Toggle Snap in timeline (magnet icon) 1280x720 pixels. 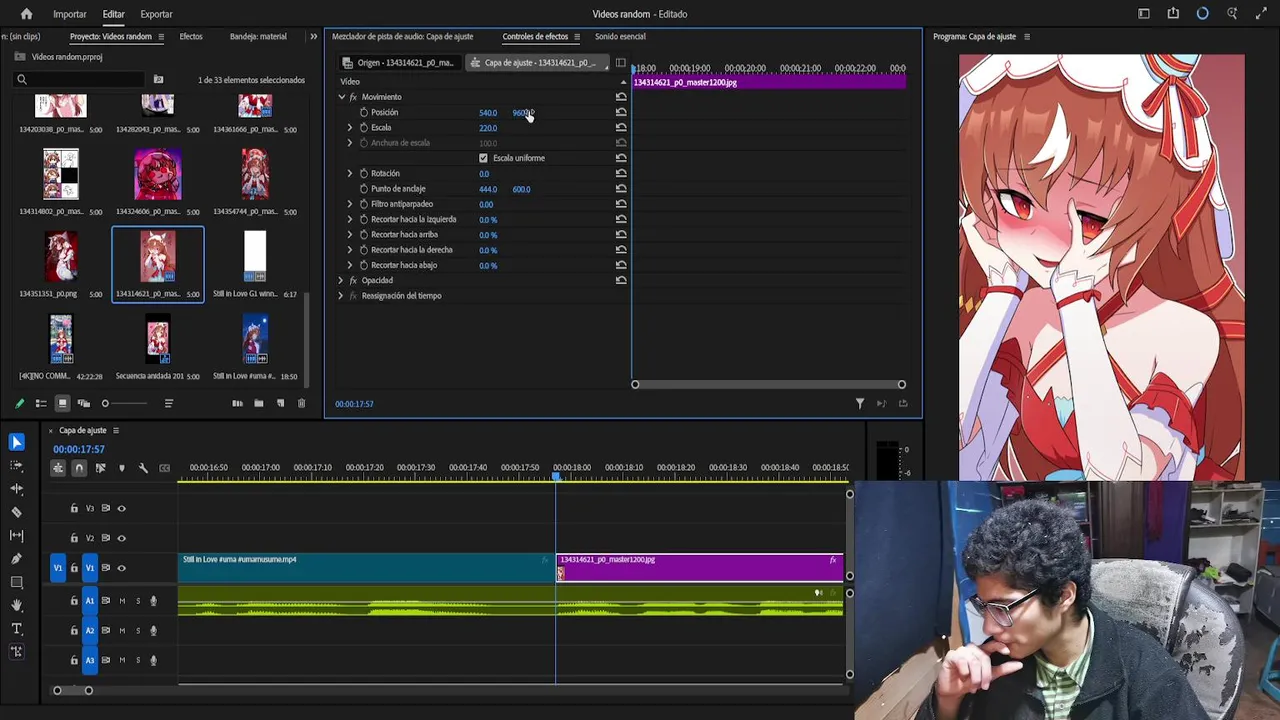pos(79,468)
